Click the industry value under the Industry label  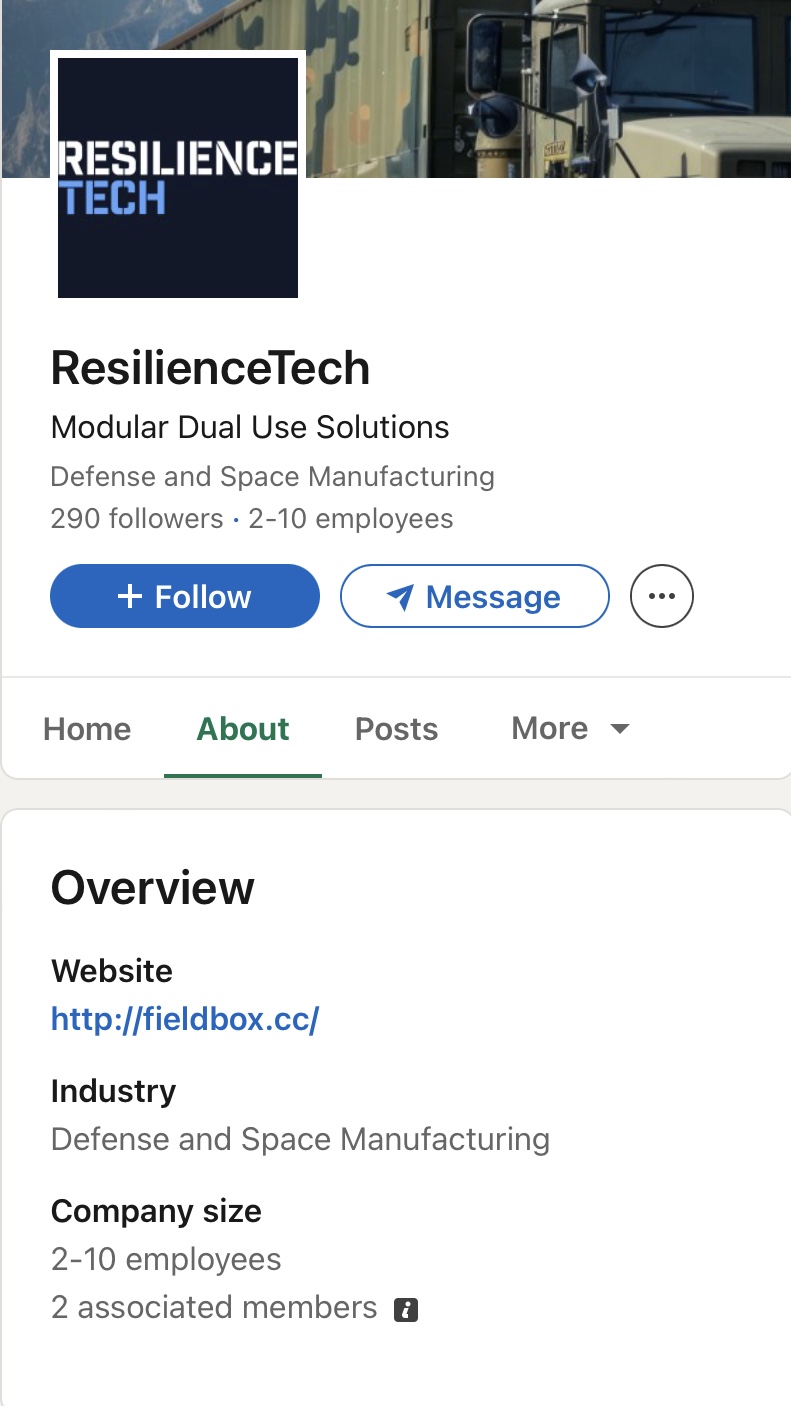(x=300, y=1140)
